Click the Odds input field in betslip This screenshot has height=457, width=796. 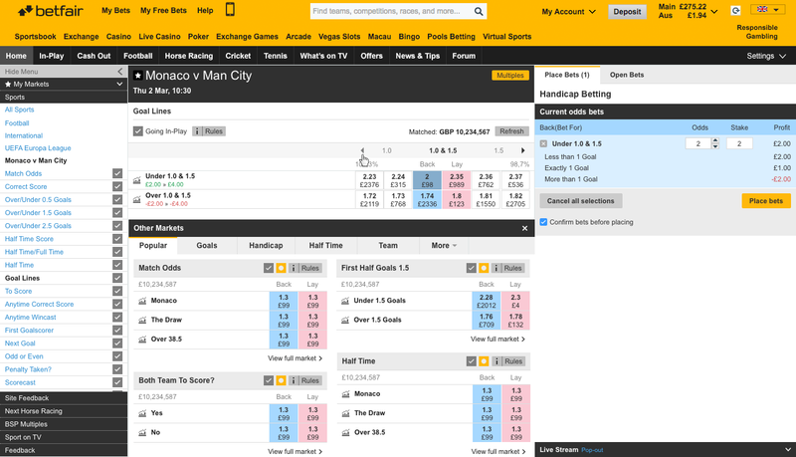point(698,144)
